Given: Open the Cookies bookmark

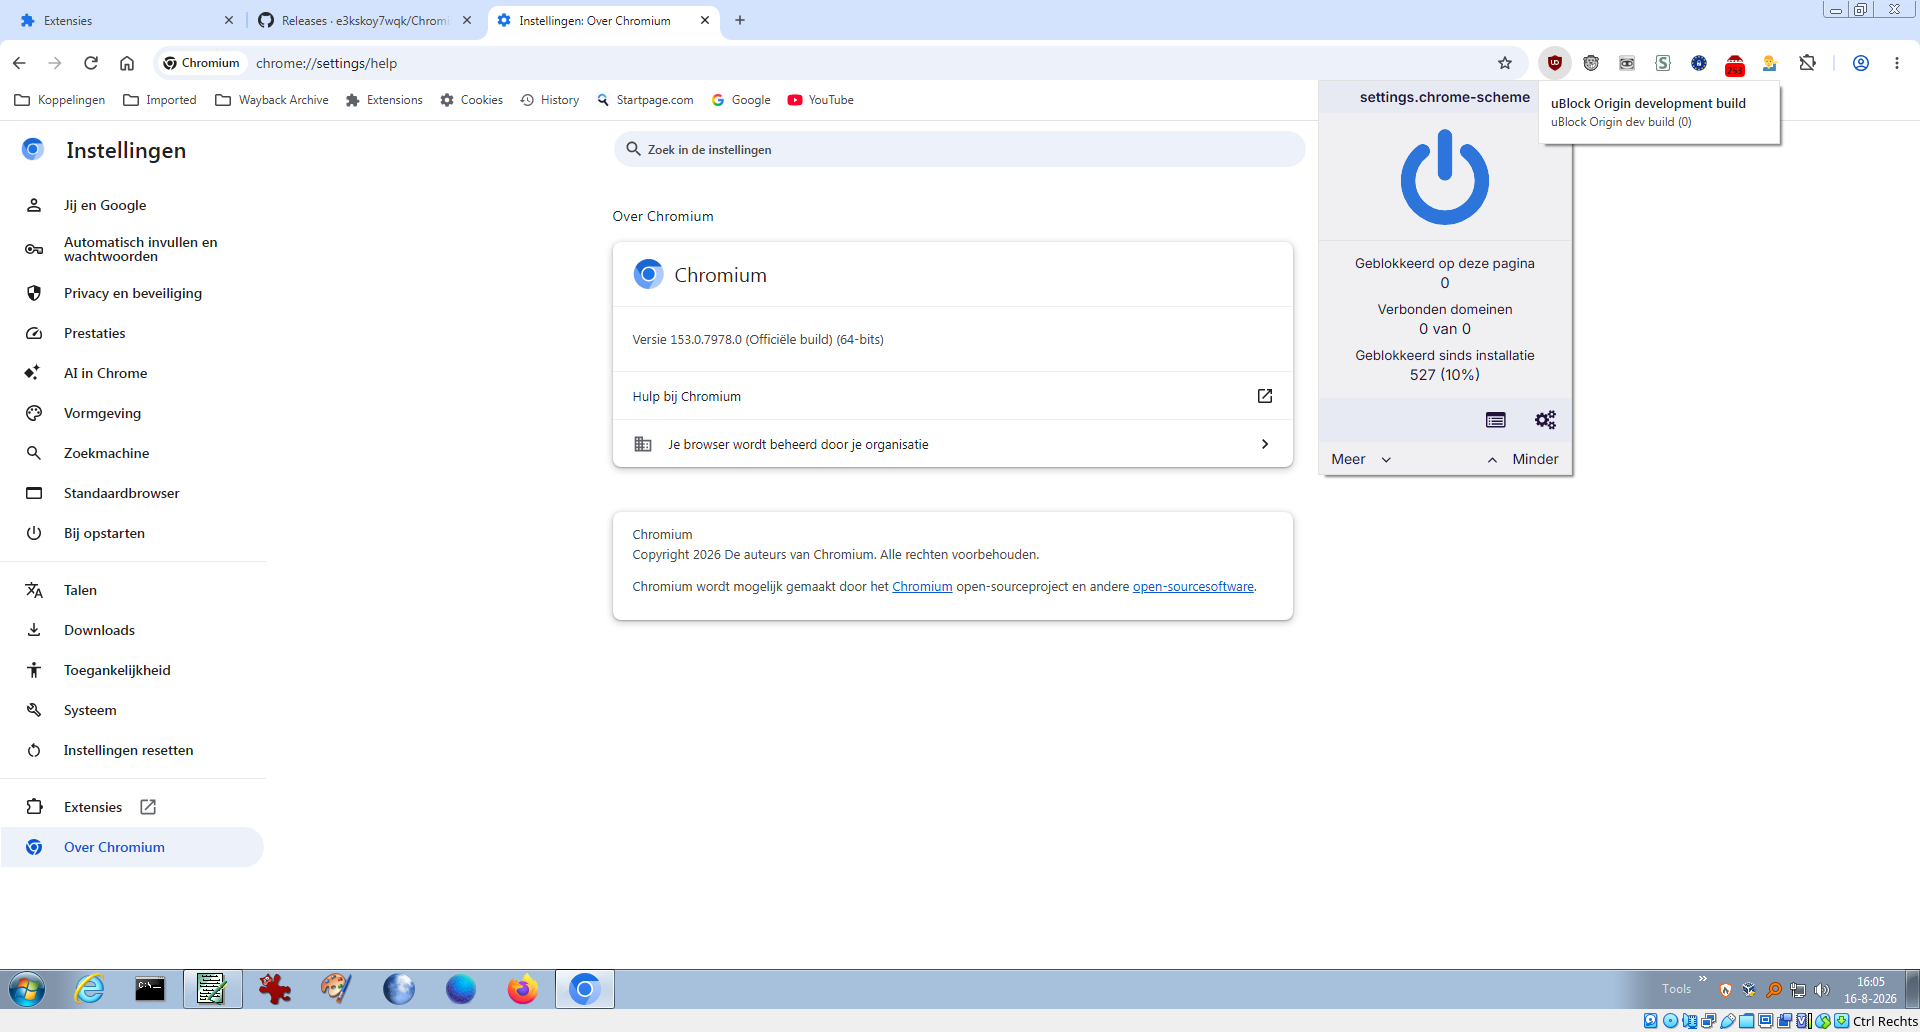Looking at the screenshot, I should pyautogui.click(x=471, y=100).
